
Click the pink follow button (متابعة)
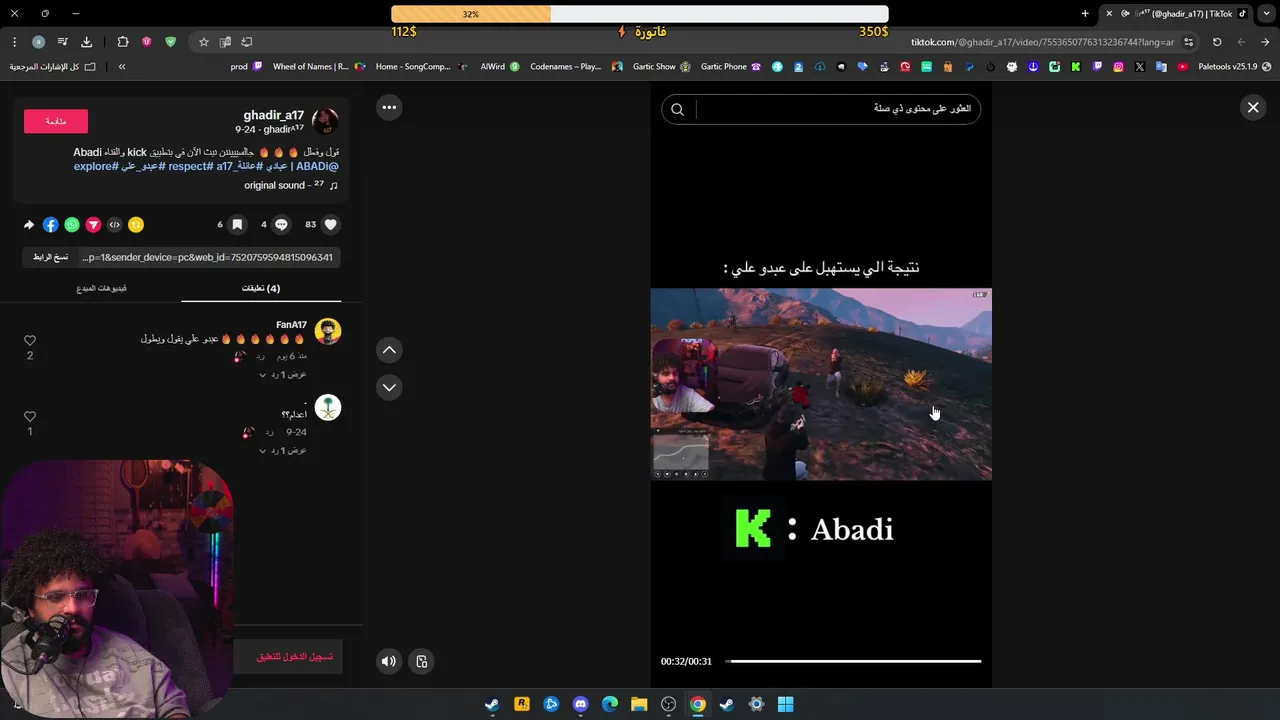pos(56,121)
